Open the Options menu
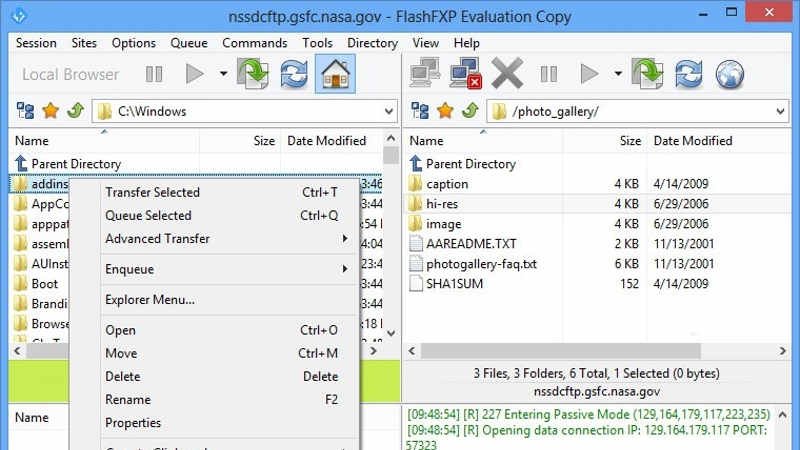This screenshot has width=800, height=450. 134,43
